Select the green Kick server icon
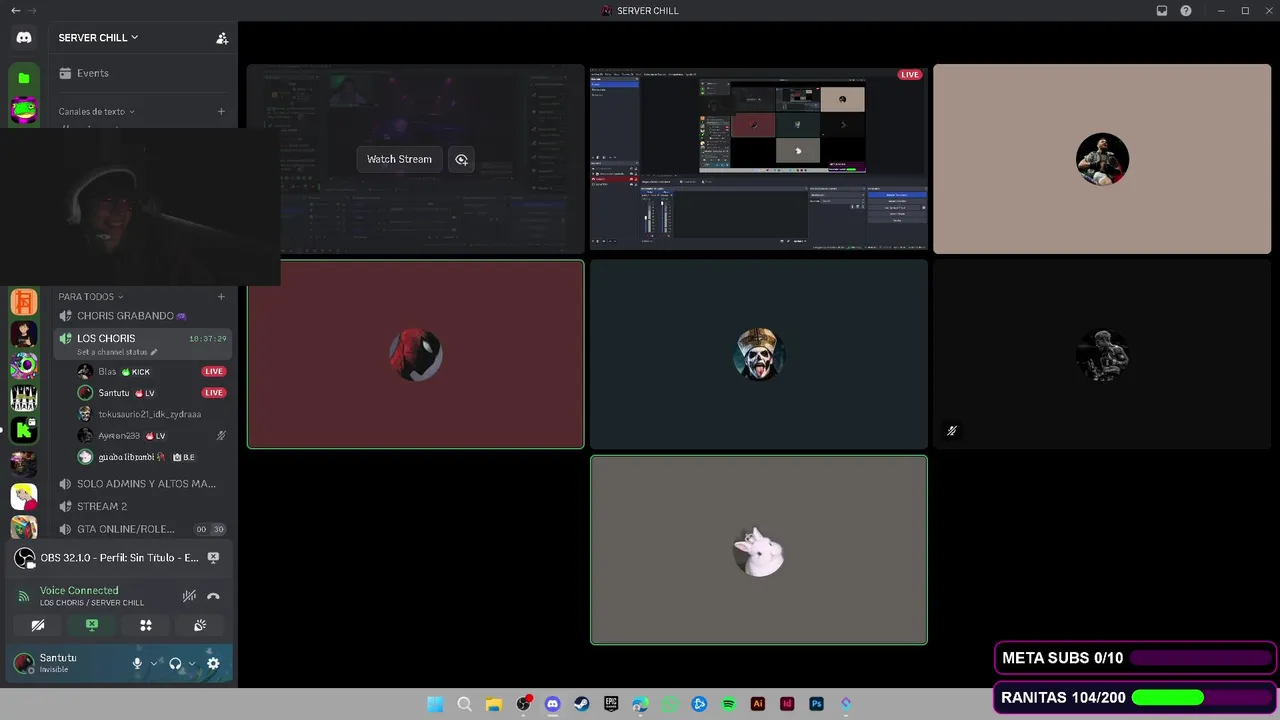Screen dimensions: 1280x720 coord(24,430)
